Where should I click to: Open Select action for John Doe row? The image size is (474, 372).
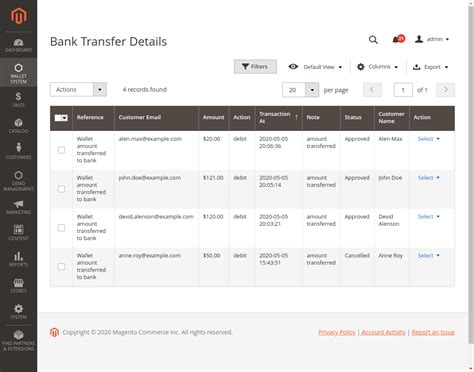pos(429,178)
